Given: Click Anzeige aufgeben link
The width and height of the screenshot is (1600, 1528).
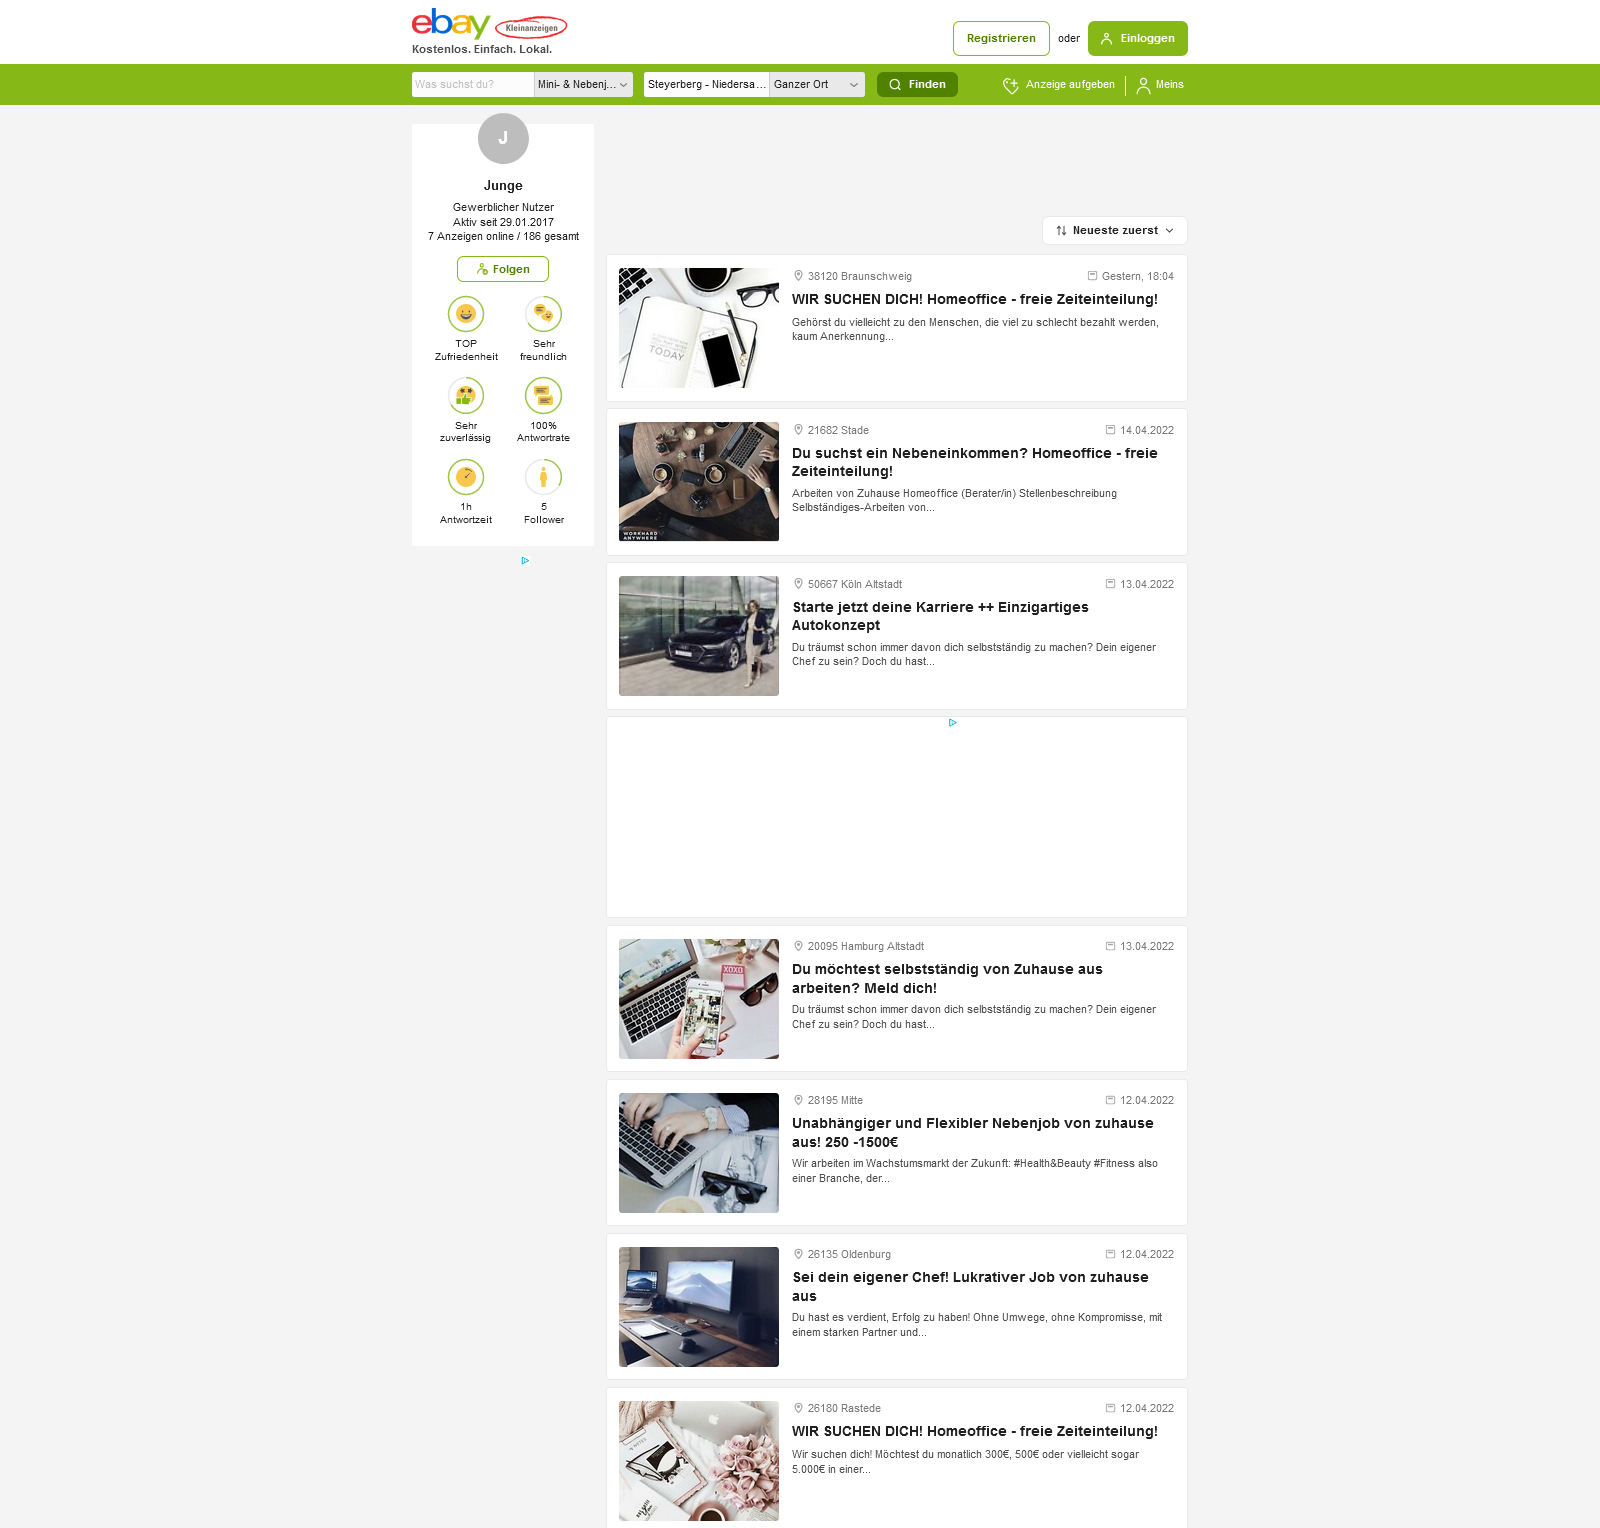Looking at the screenshot, I should [x=1059, y=85].
